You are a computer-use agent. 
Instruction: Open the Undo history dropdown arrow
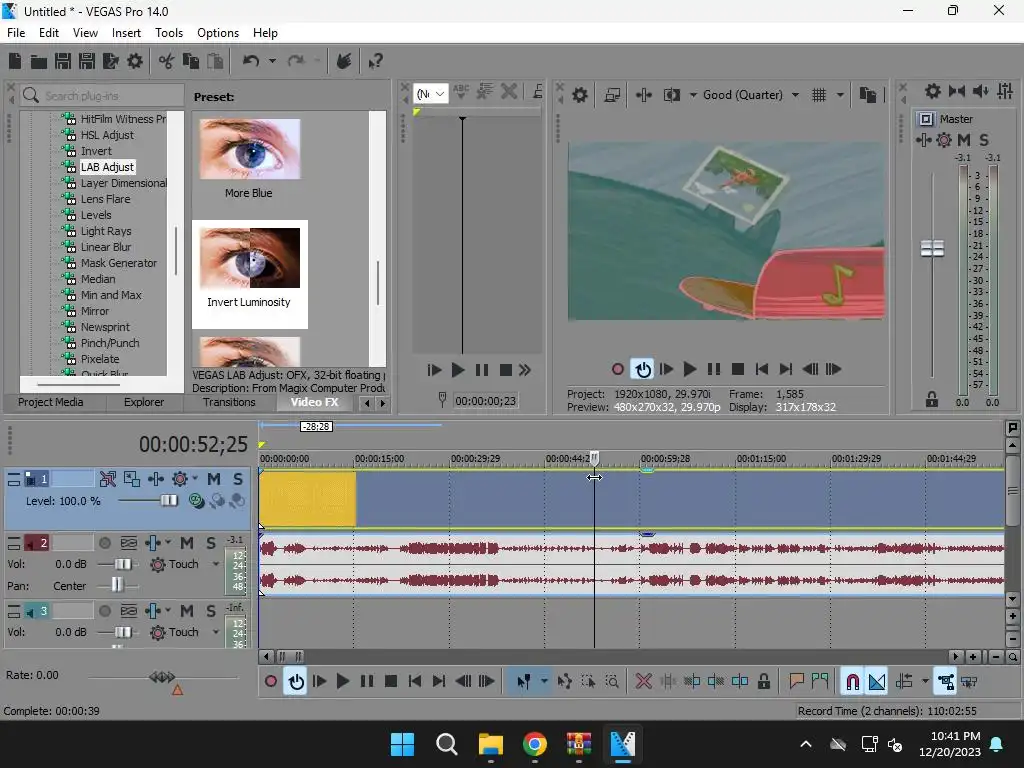tap(272, 61)
